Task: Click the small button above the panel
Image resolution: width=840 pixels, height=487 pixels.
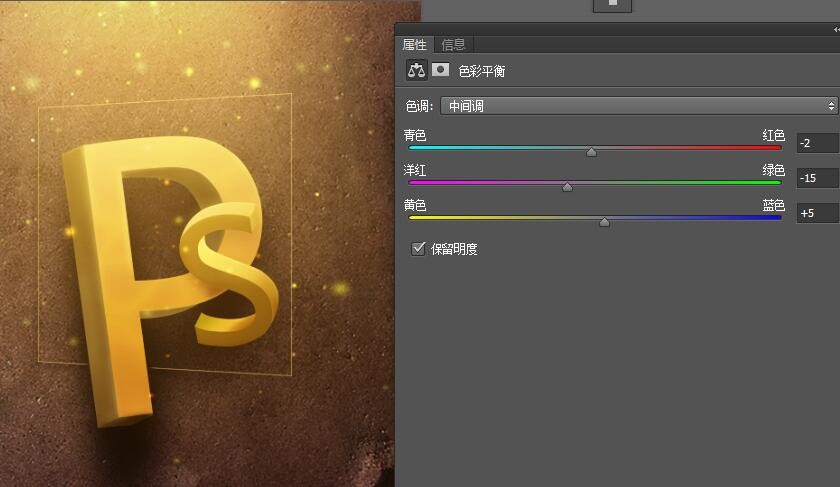Action: pos(612,4)
